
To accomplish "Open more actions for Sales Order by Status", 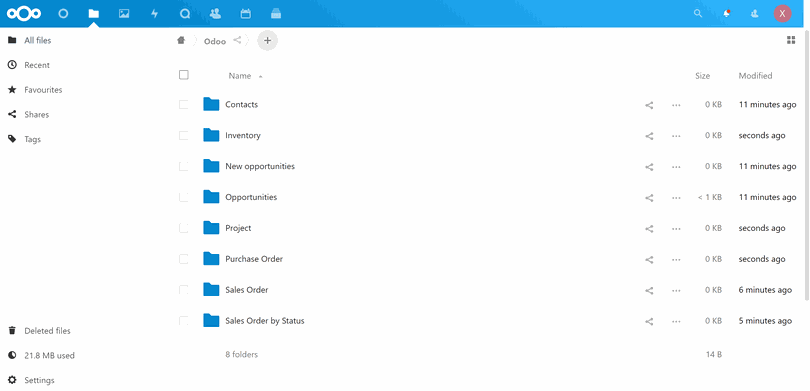I will (676, 322).
